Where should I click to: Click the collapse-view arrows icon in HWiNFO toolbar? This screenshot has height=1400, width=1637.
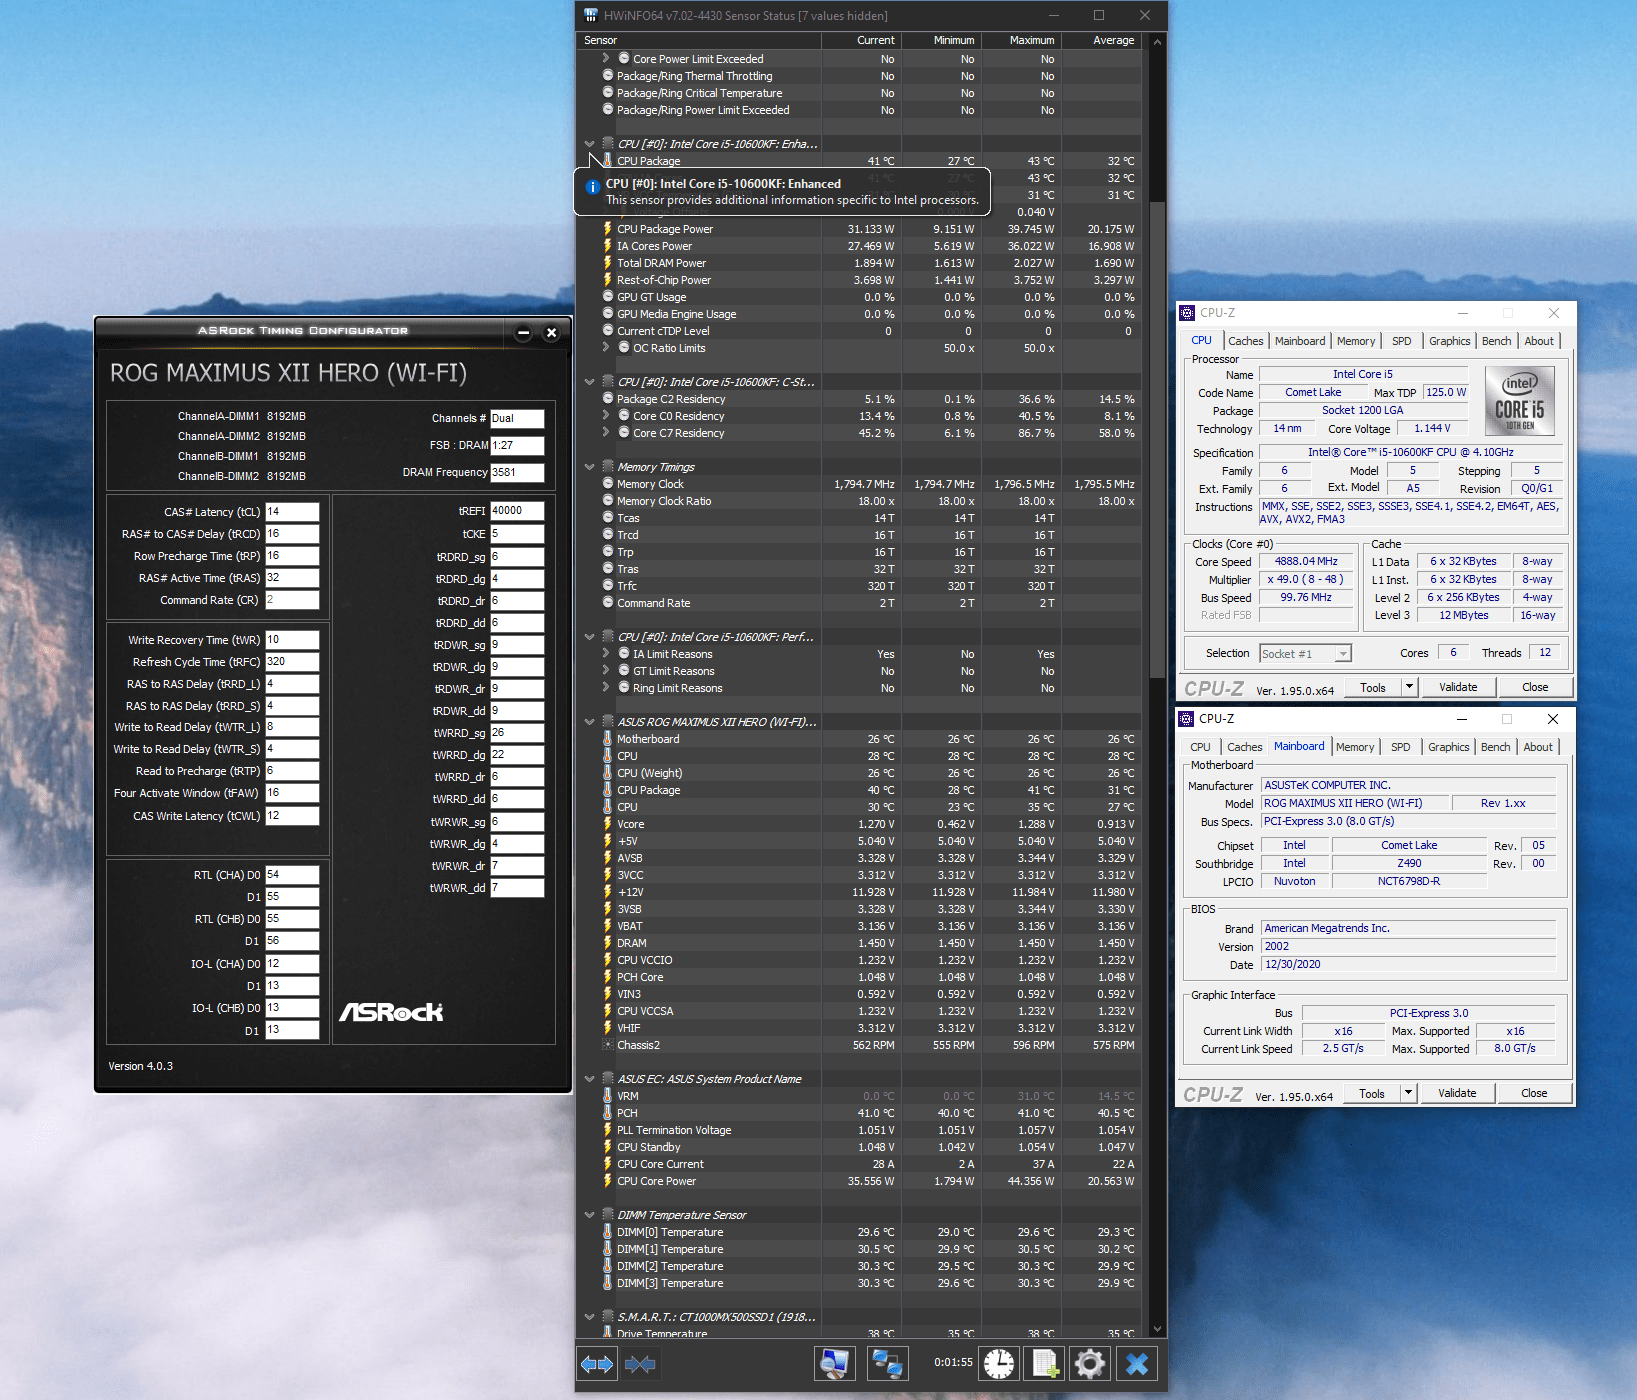pyautogui.click(x=640, y=1363)
